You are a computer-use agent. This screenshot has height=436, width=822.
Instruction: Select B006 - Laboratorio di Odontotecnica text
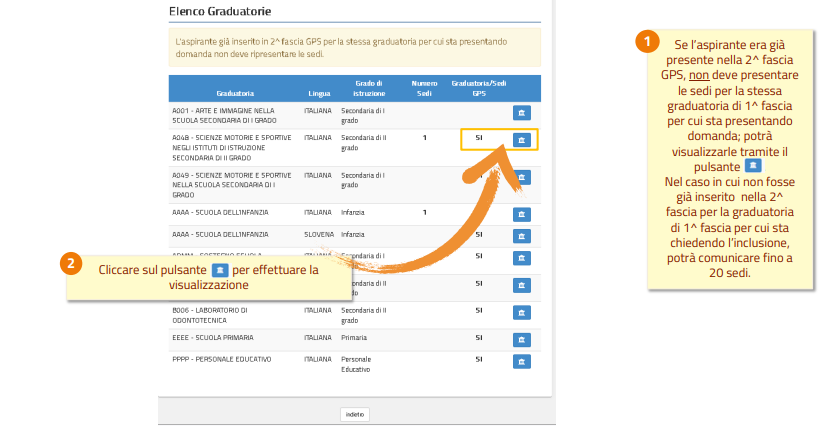(210, 315)
